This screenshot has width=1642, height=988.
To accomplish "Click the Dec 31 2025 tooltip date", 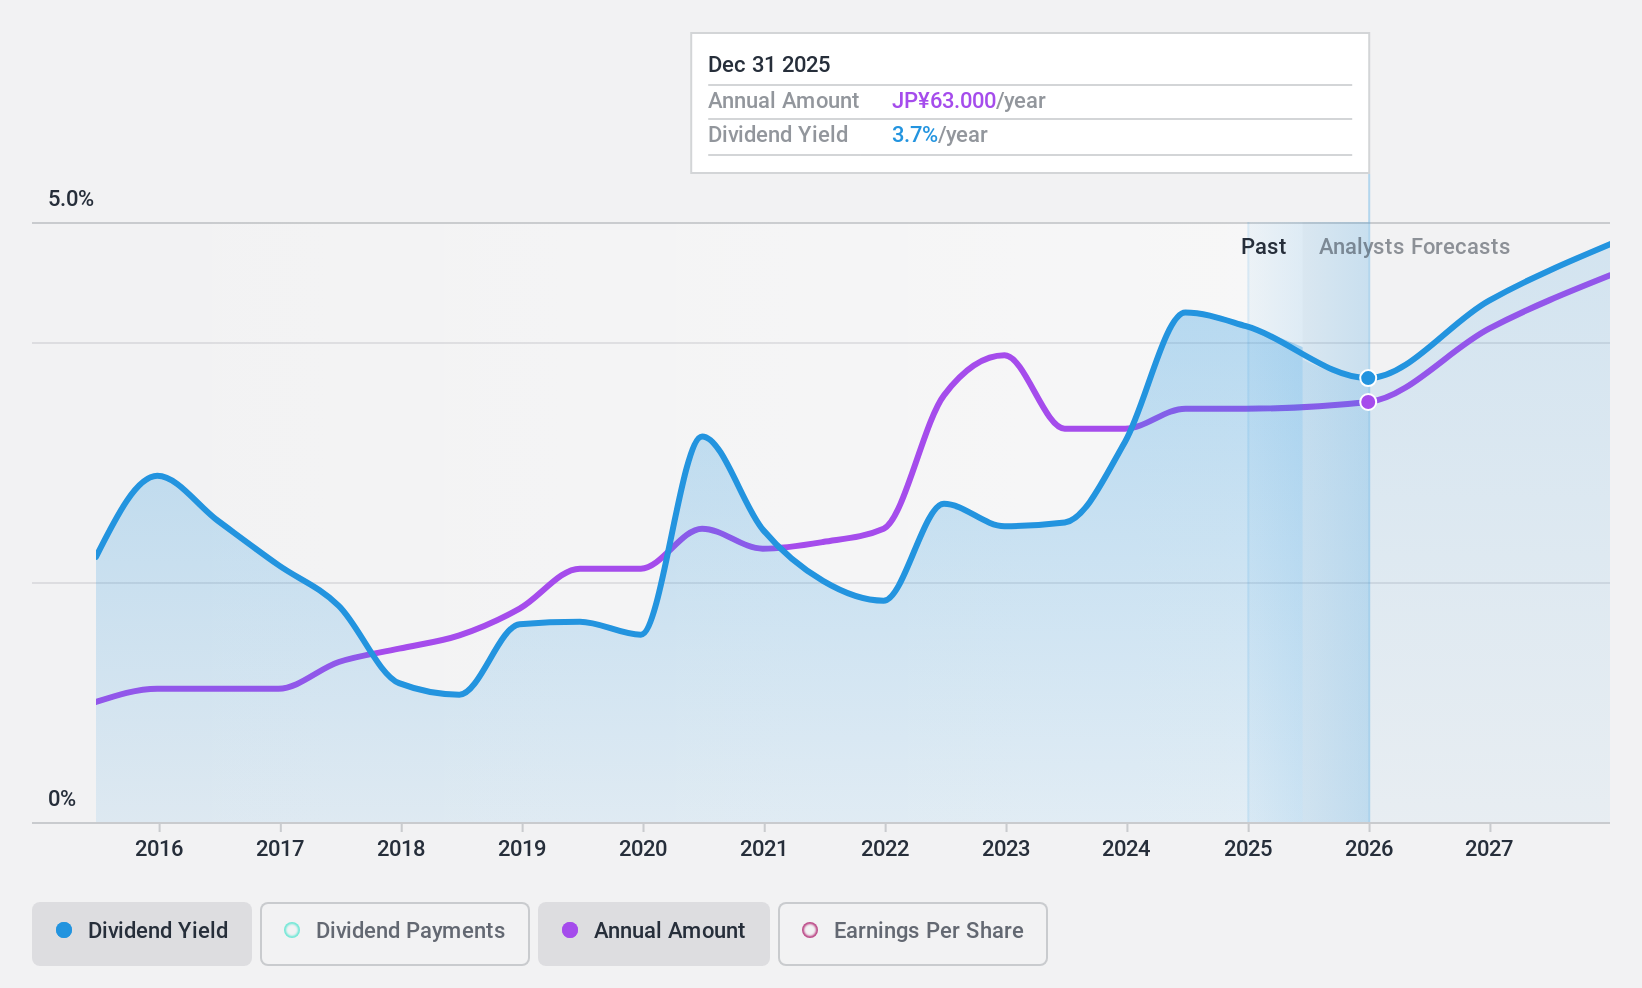I will point(769,65).
